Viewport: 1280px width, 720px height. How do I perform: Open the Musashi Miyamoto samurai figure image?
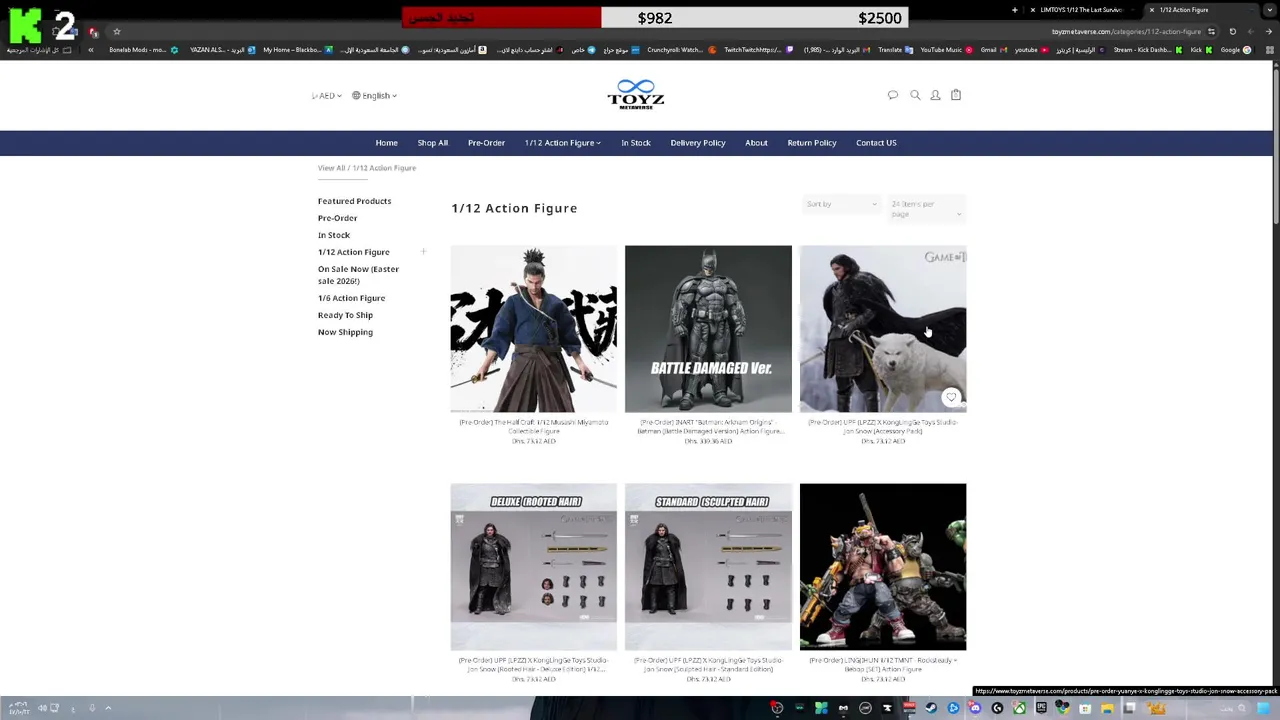click(533, 329)
